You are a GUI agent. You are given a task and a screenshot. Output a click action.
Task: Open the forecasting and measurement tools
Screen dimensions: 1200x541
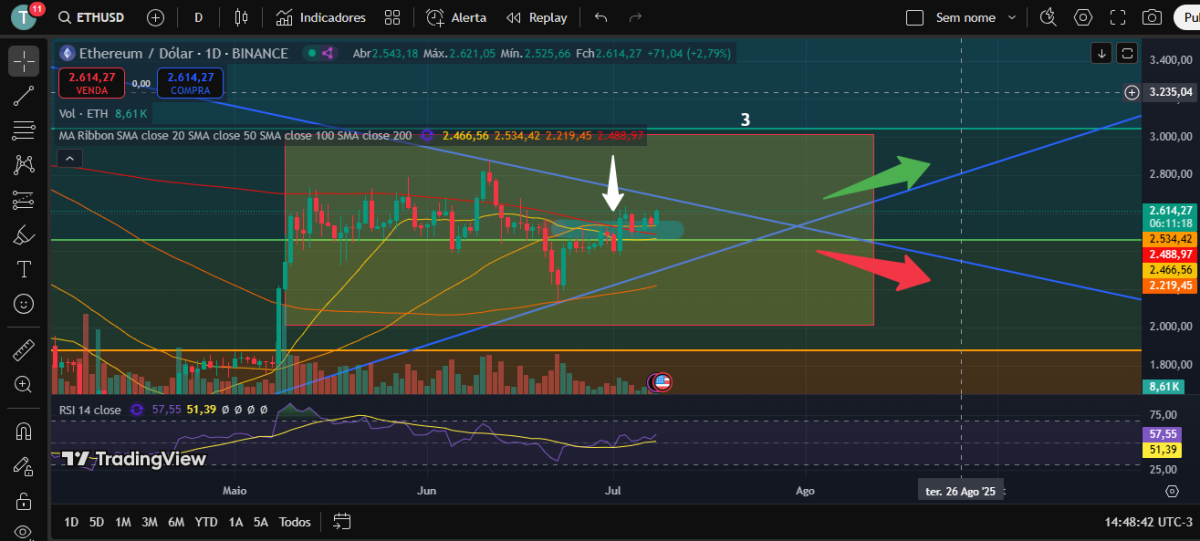click(24, 200)
